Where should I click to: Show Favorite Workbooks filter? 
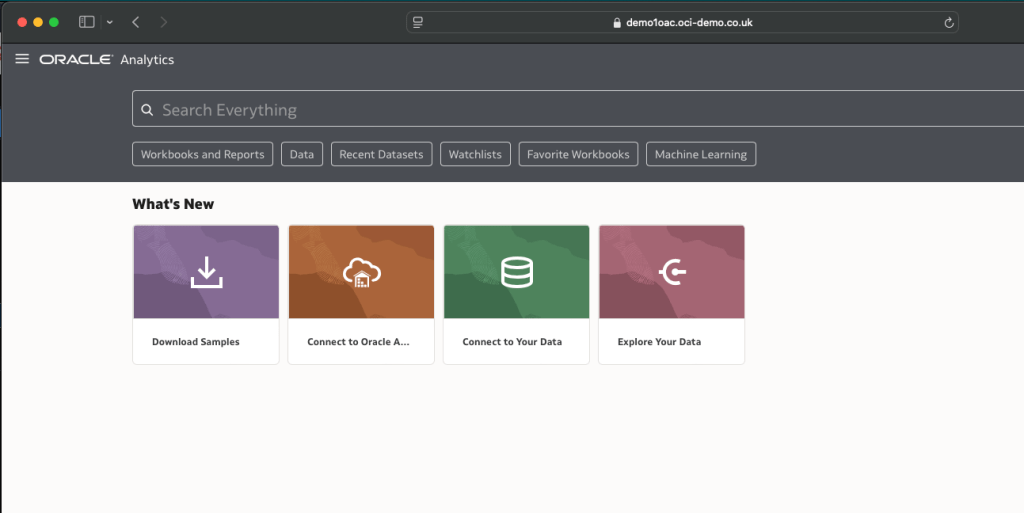pyautogui.click(x=578, y=154)
